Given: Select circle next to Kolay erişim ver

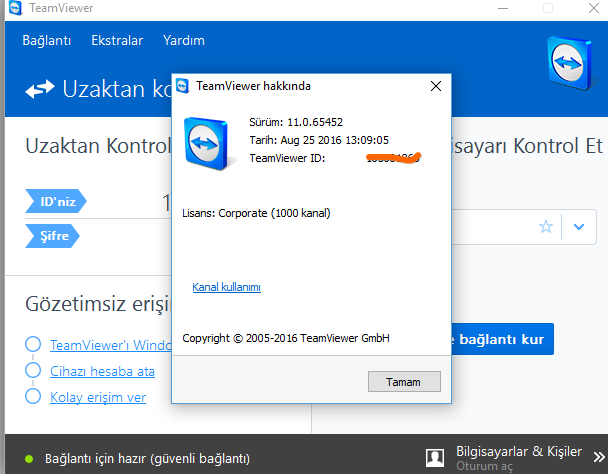Looking at the screenshot, I should pyautogui.click(x=33, y=396).
